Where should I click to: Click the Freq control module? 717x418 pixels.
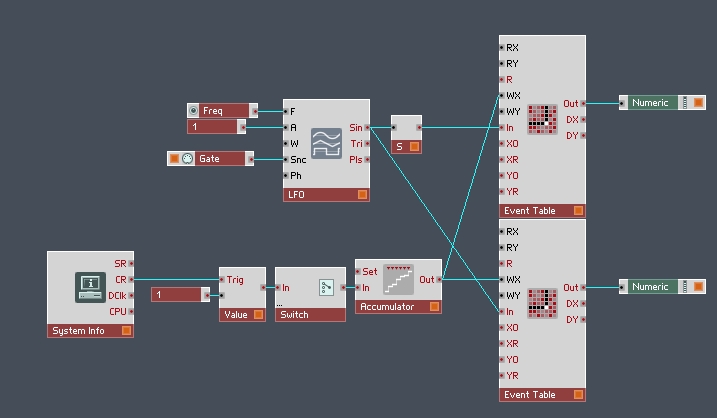pyautogui.click(x=222, y=111)
